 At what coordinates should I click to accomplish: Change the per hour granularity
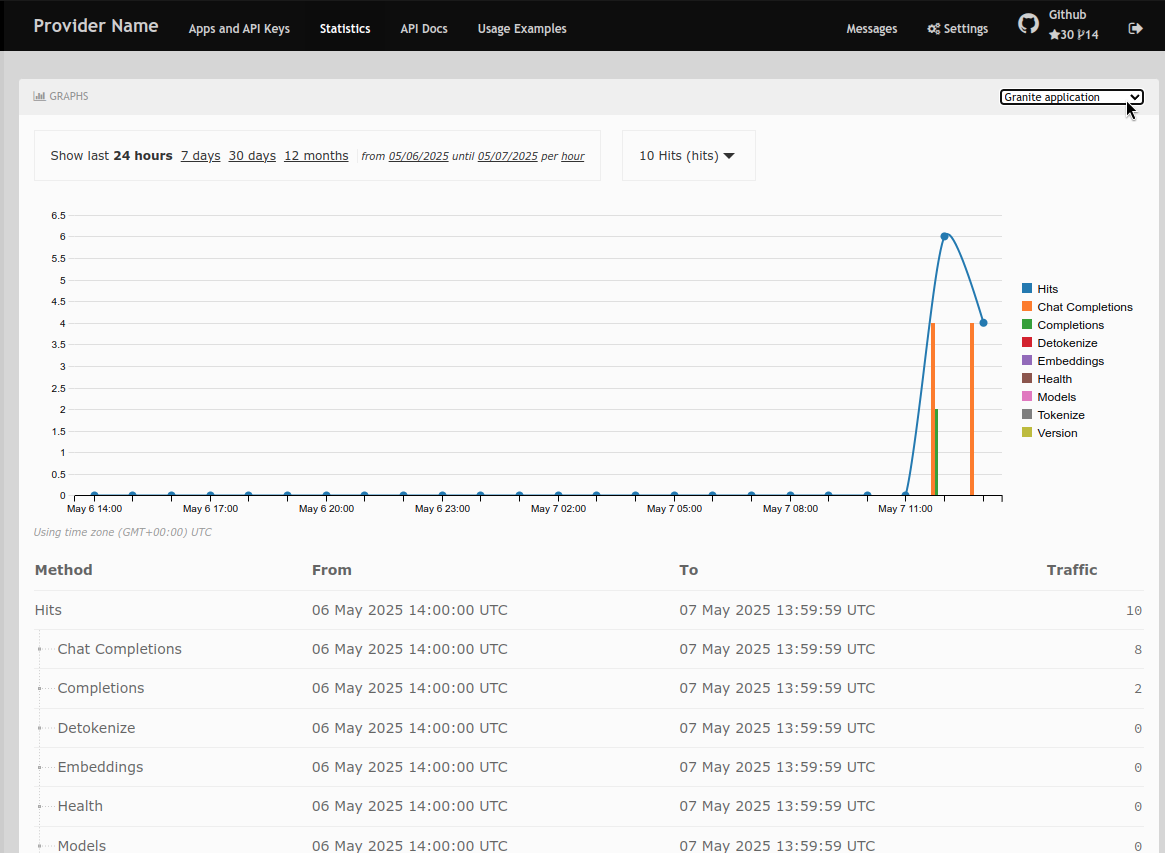click(x=572, y=156)
